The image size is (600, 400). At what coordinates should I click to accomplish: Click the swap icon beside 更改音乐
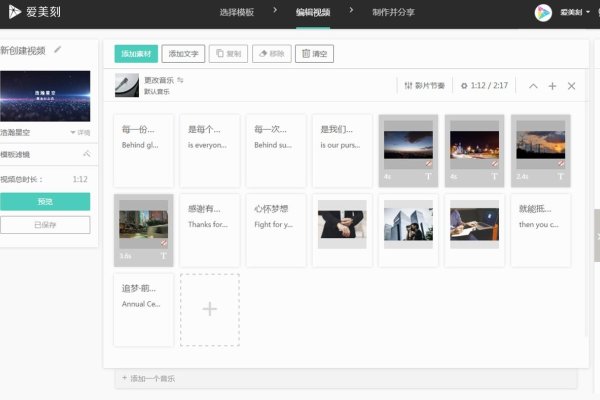(180, 80)
